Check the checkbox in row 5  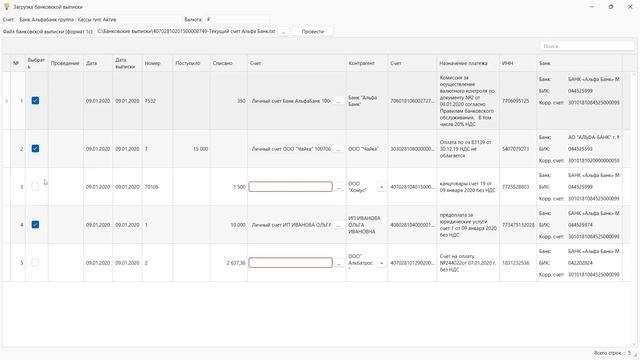tap(36, 262)
